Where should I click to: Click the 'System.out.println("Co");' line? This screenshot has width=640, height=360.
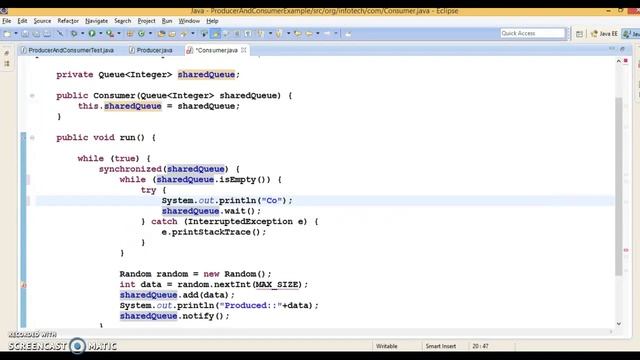227,200
